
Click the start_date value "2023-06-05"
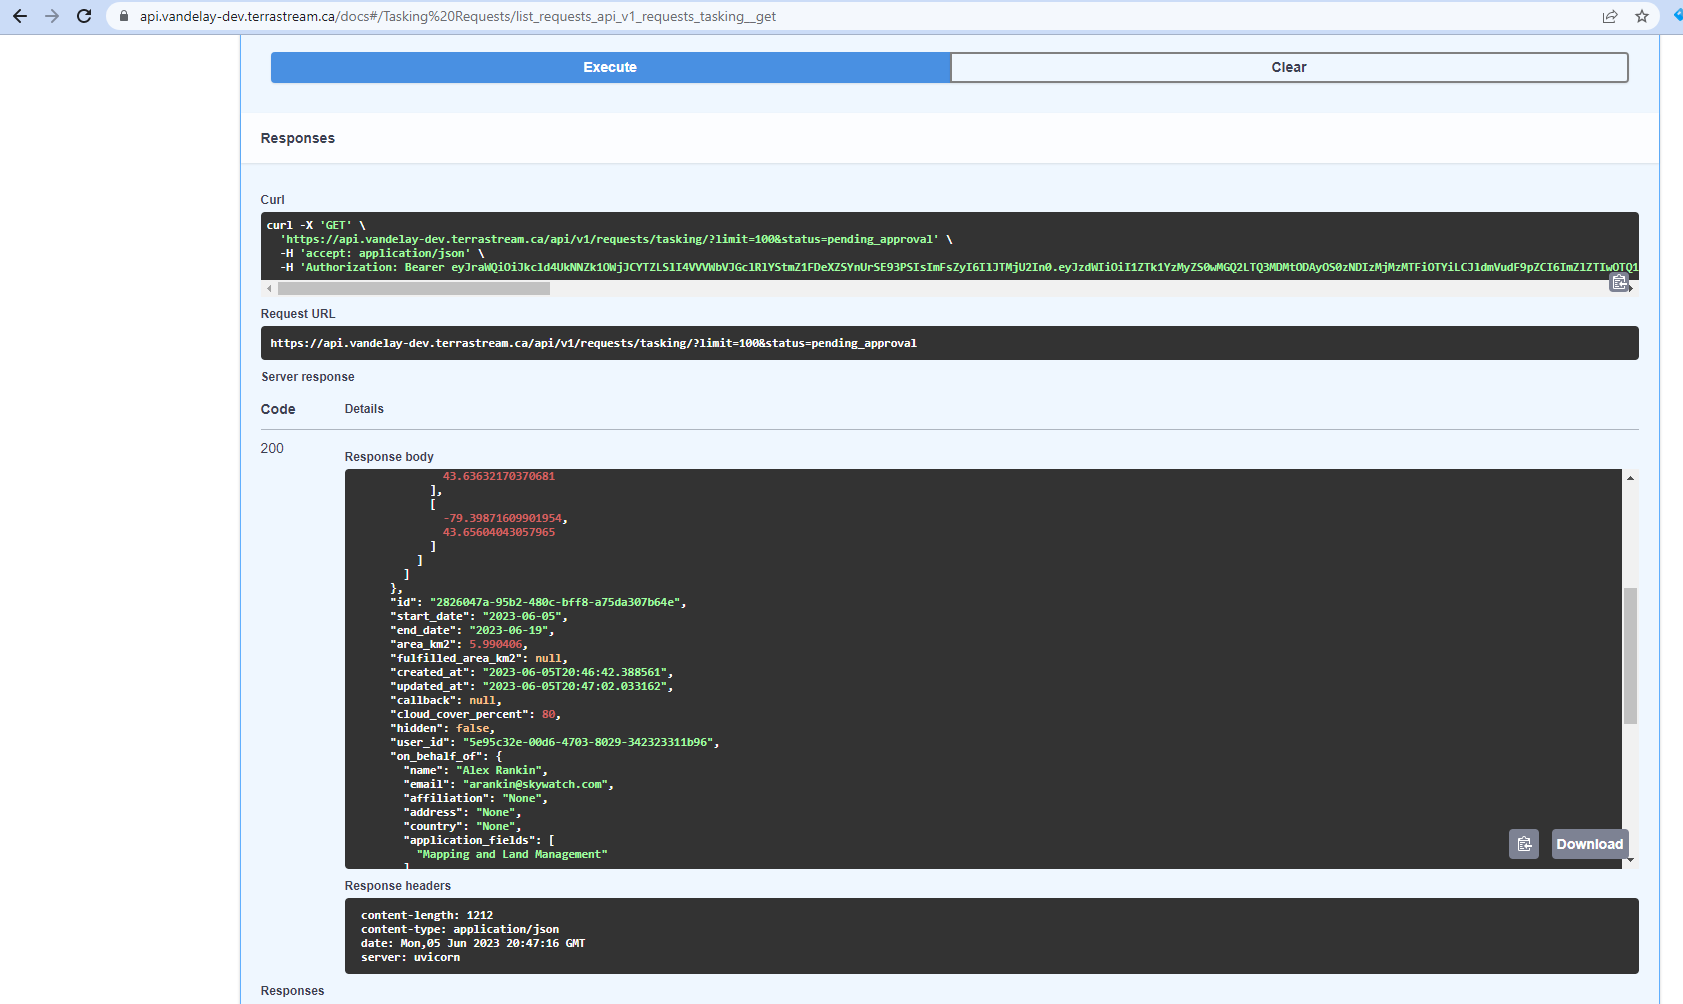(x=522, y=616)
